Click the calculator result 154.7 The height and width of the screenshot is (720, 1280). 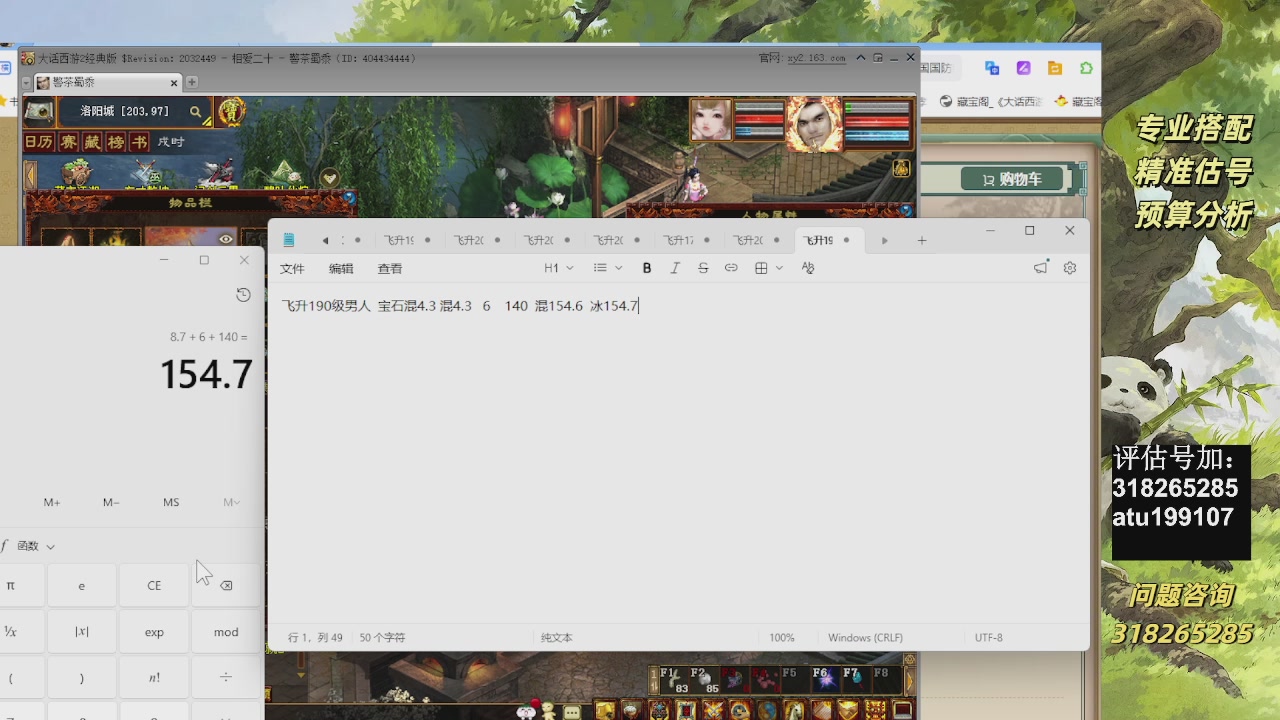click(x=206, y=374)
